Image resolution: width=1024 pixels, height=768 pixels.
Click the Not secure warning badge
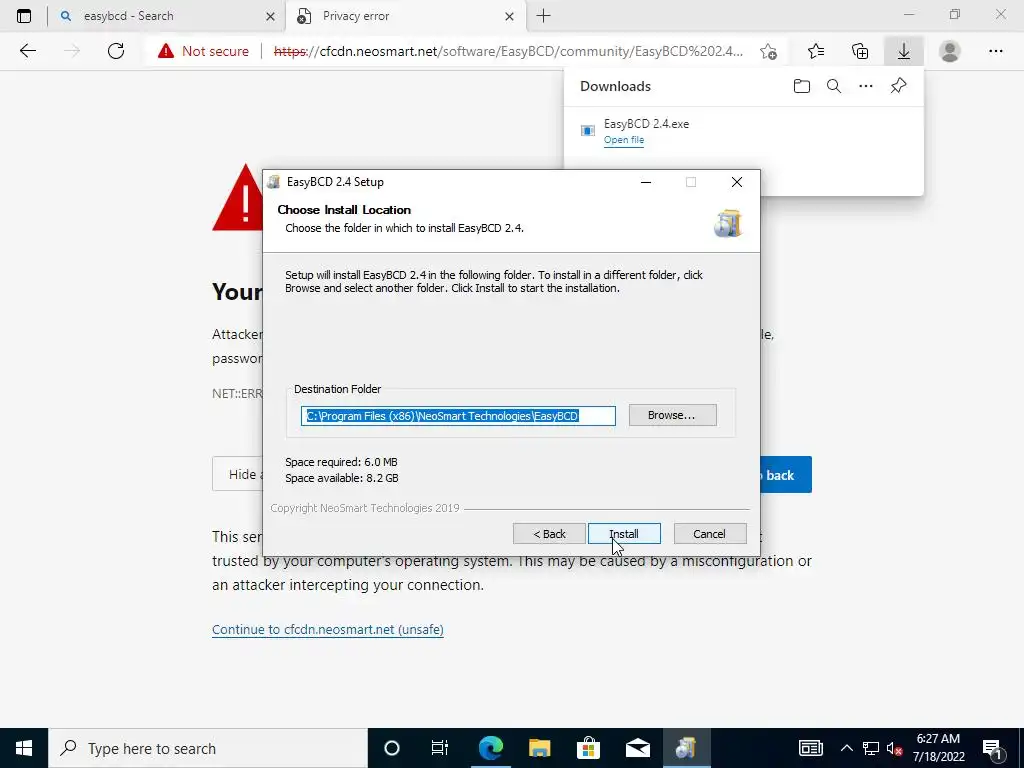click(203, 51)
